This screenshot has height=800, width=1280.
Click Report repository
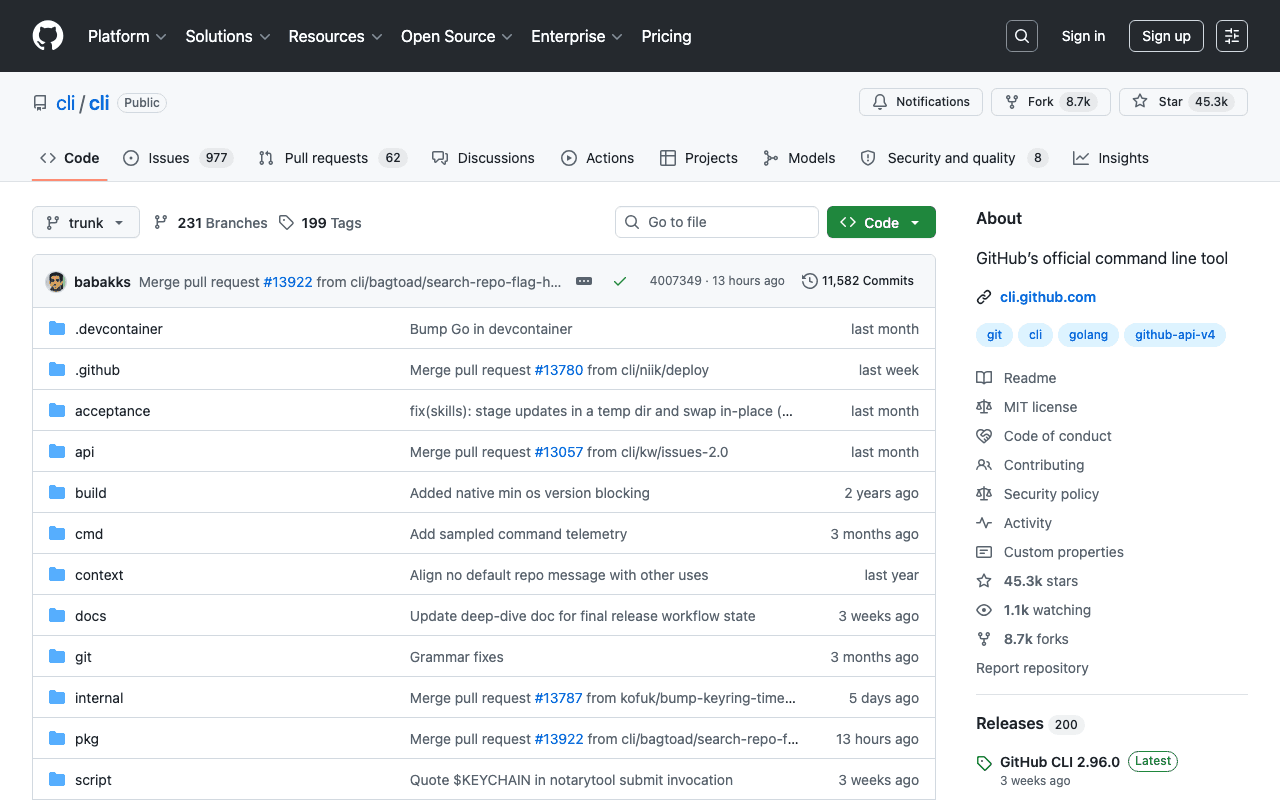pyautogui.click(x=1032, y=668)
